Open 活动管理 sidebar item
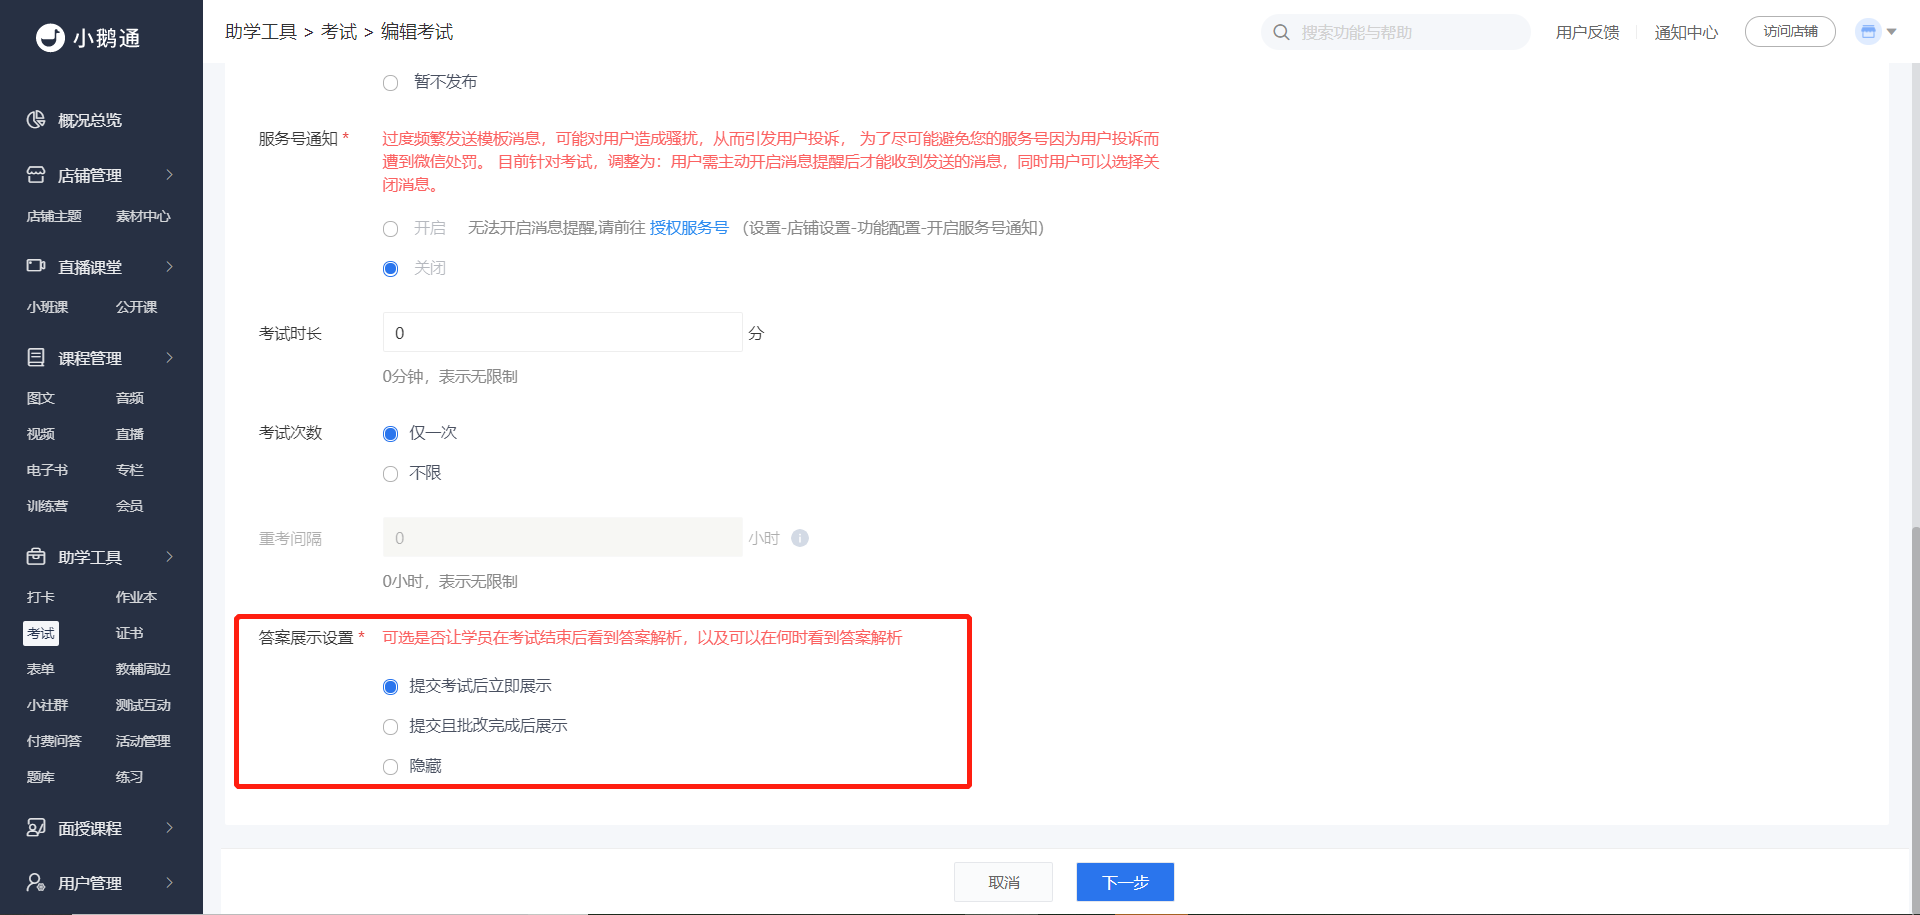The width and height of the screenshot is (1920, 915). coord(143,741)
